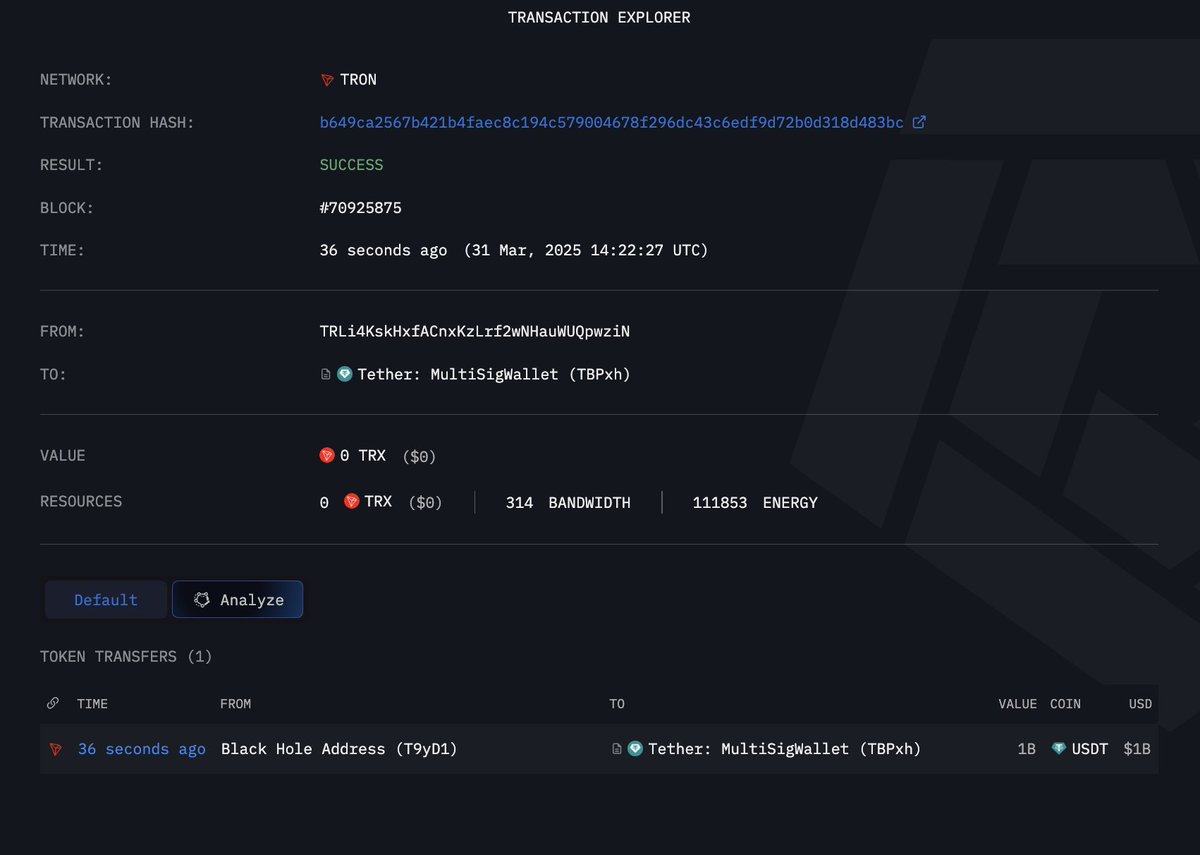Open the external link icon beside the hash

point(919,122)
